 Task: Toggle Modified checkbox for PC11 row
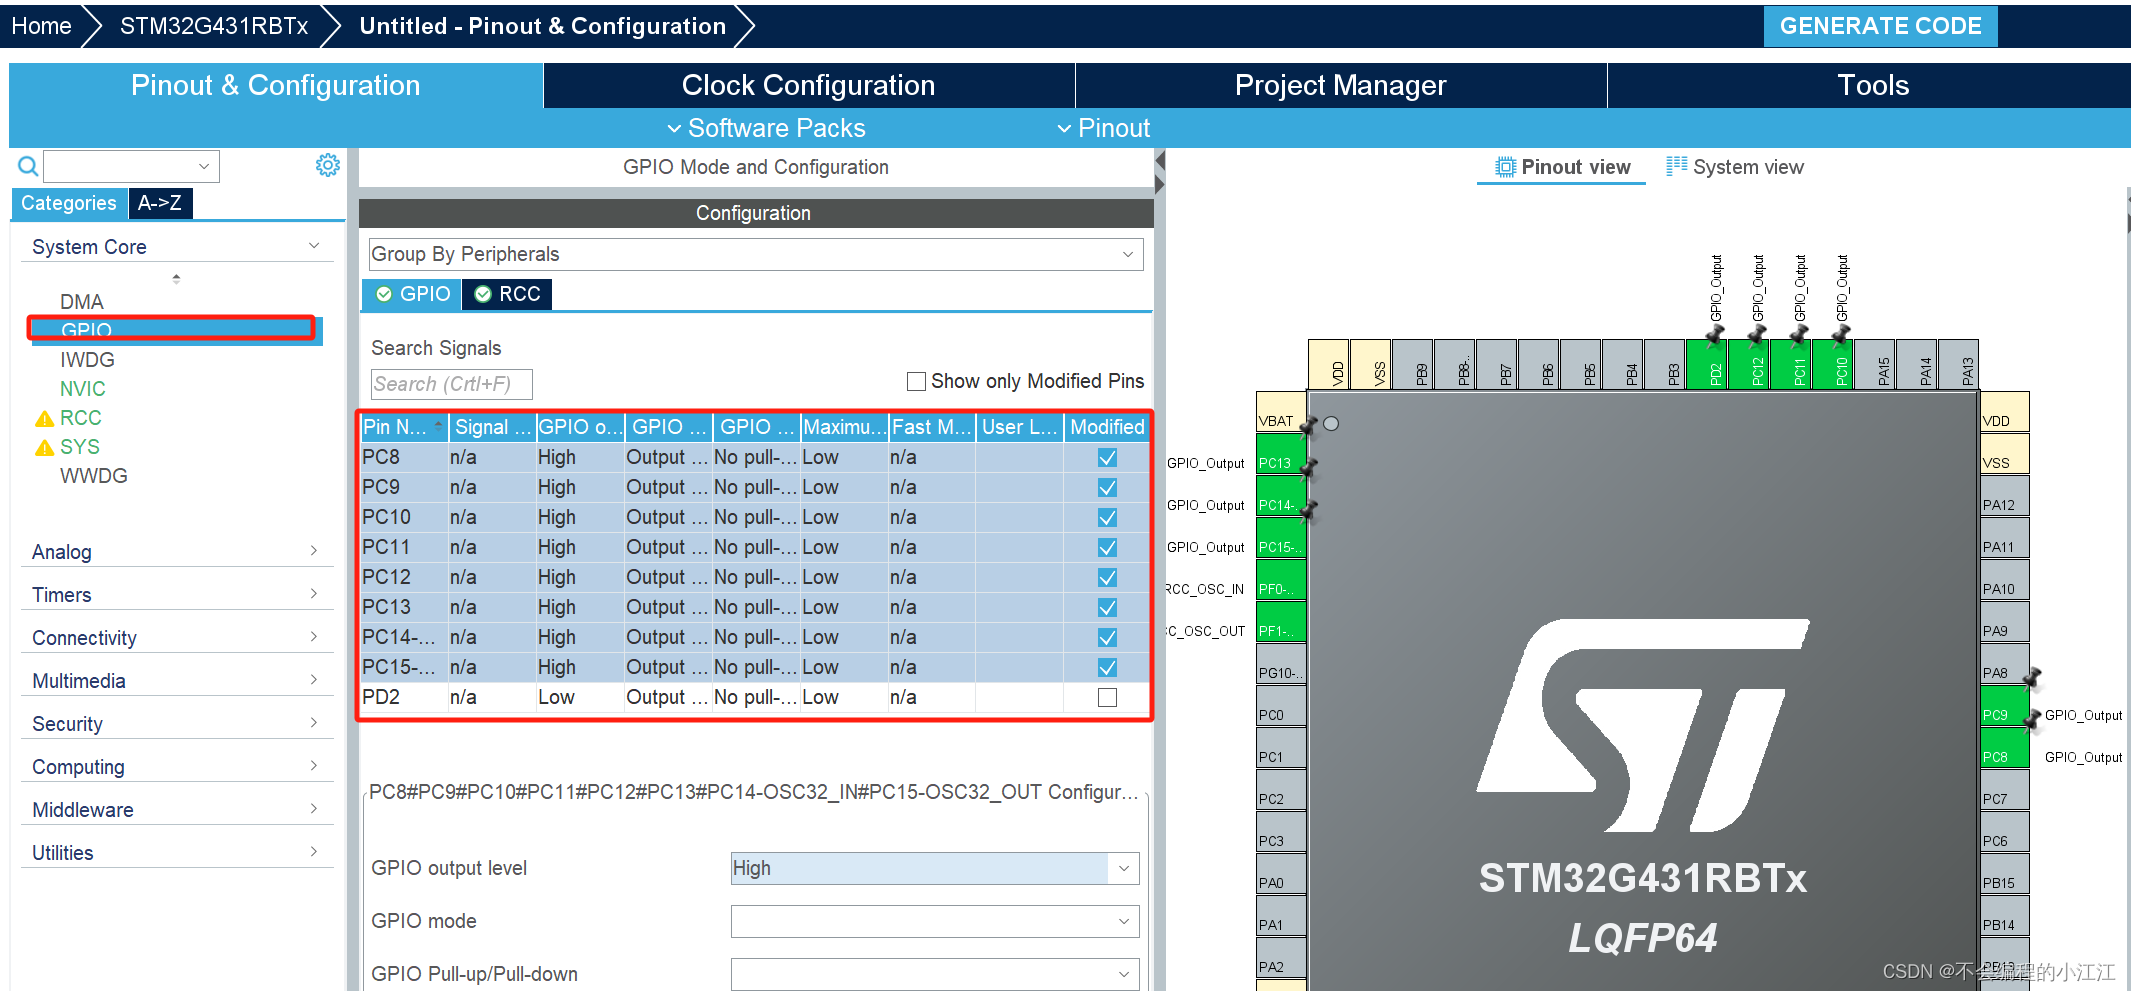click(1107, 548)
